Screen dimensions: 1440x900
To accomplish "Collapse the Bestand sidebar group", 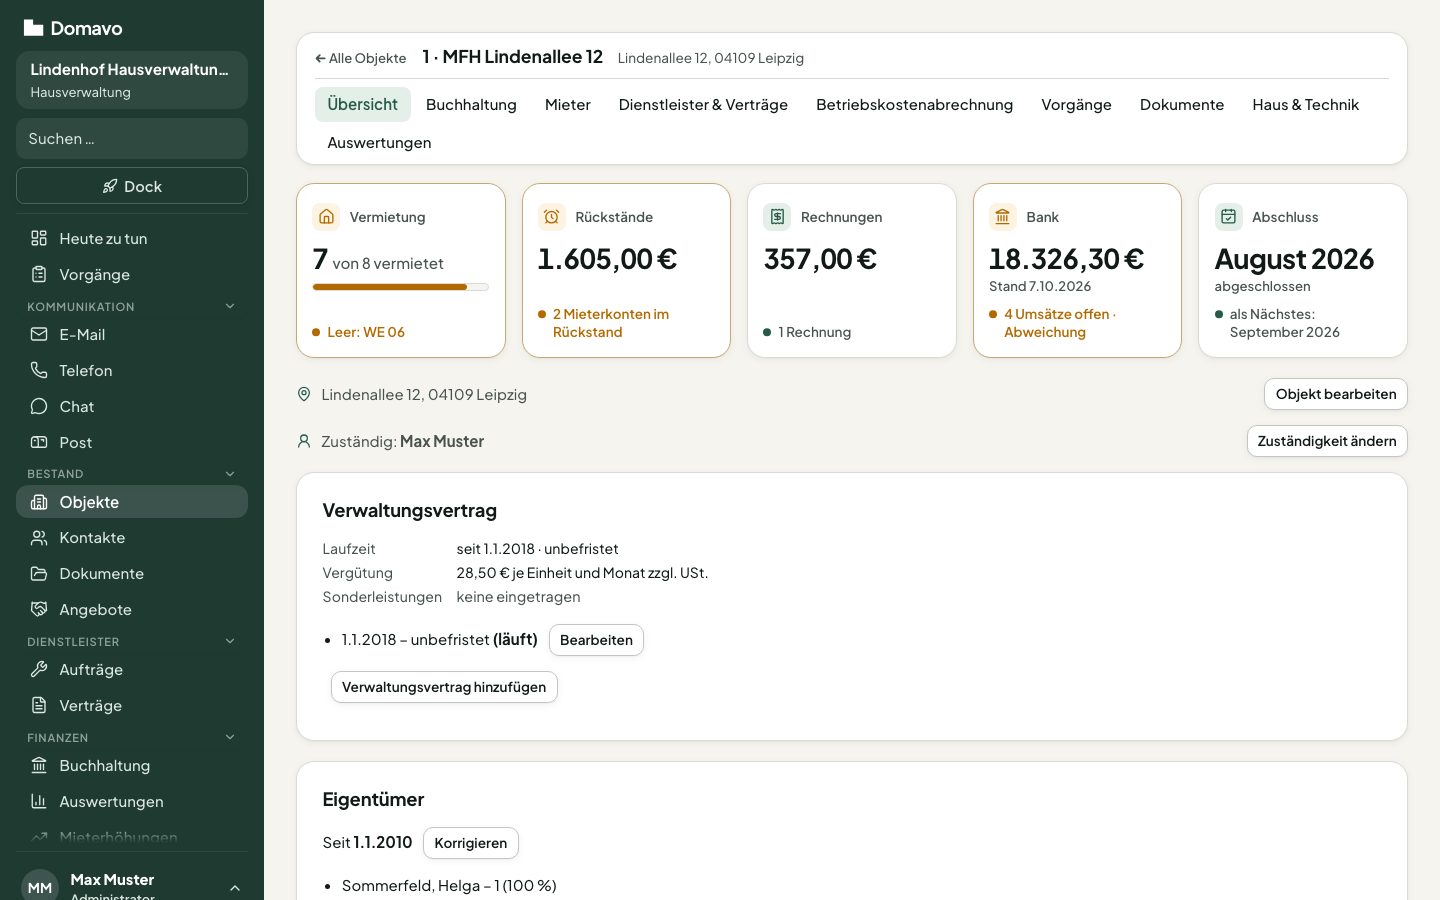I will click(x=230, y=474).
